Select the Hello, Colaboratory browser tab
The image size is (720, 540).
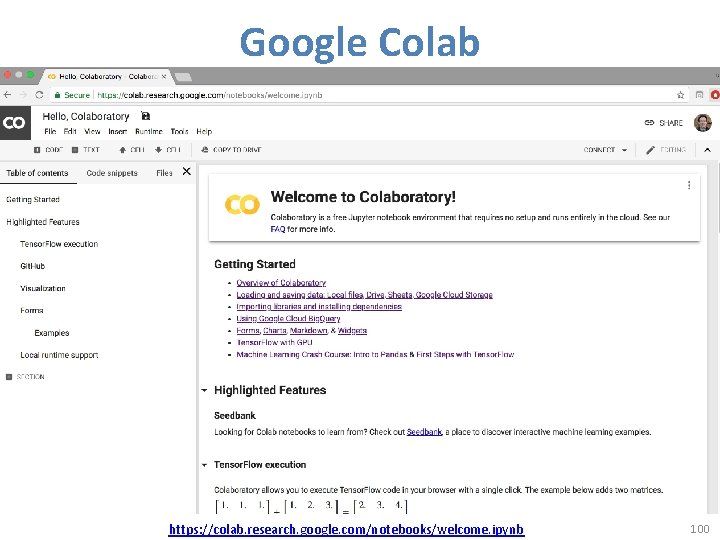(108, 76)
